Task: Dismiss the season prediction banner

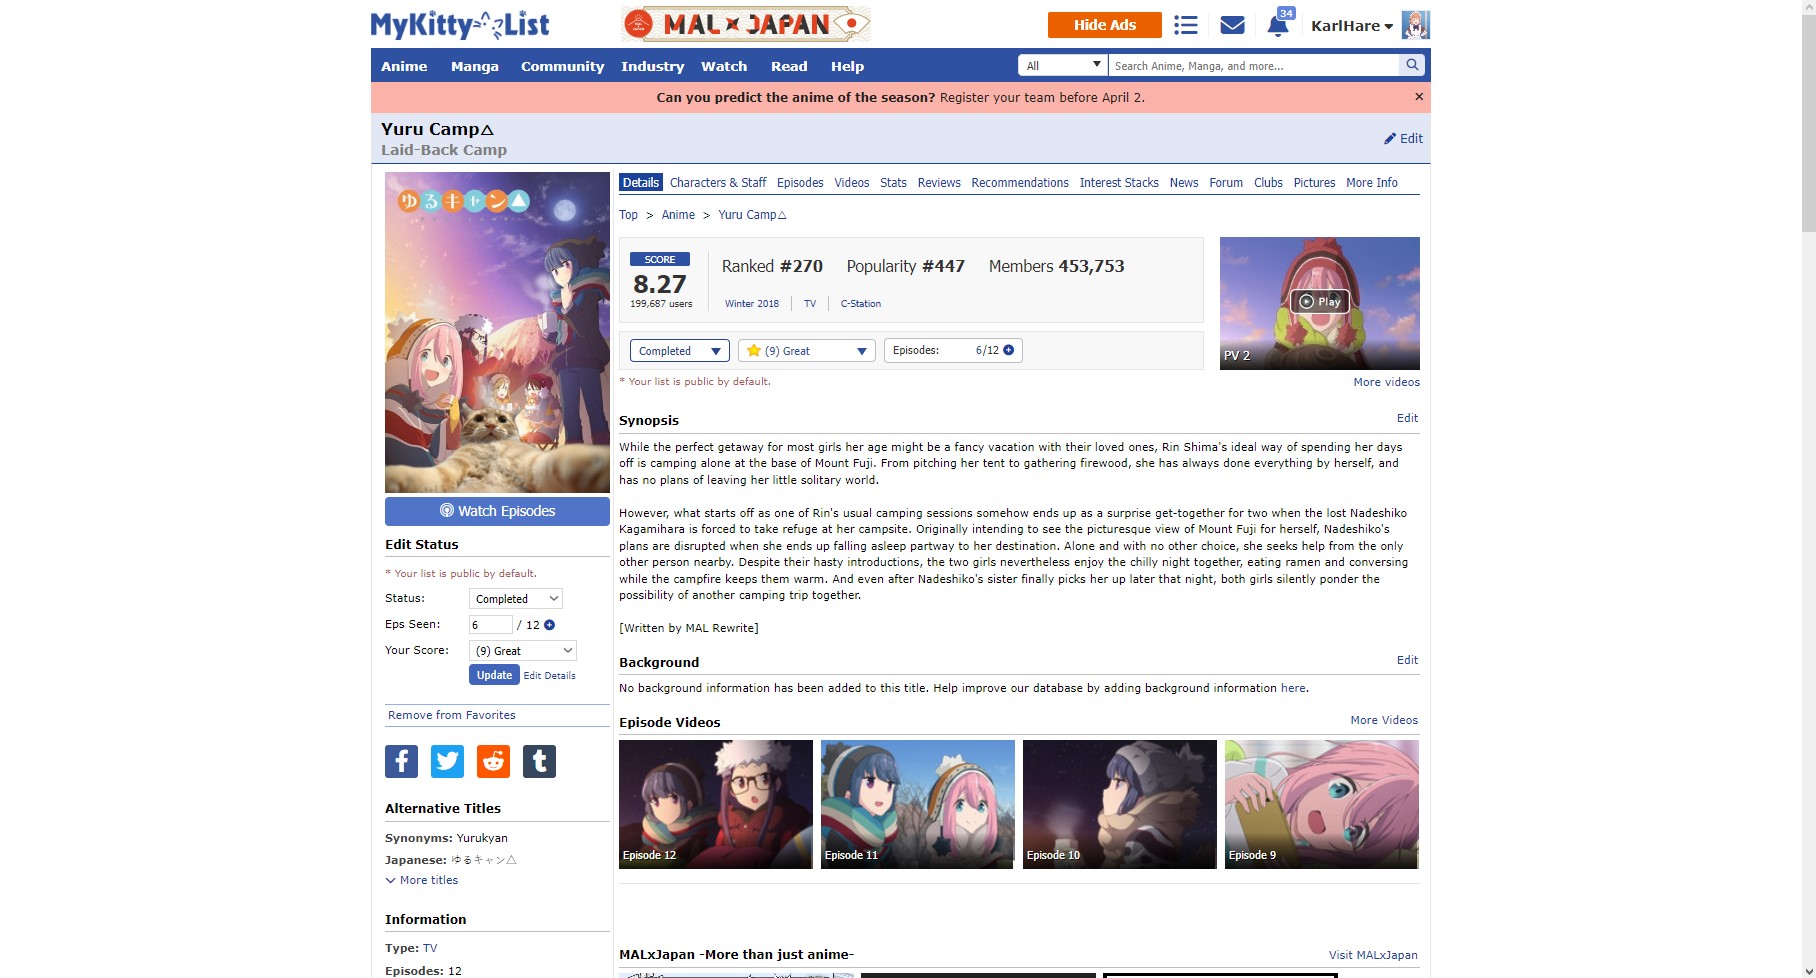Action: (1418, 97)
